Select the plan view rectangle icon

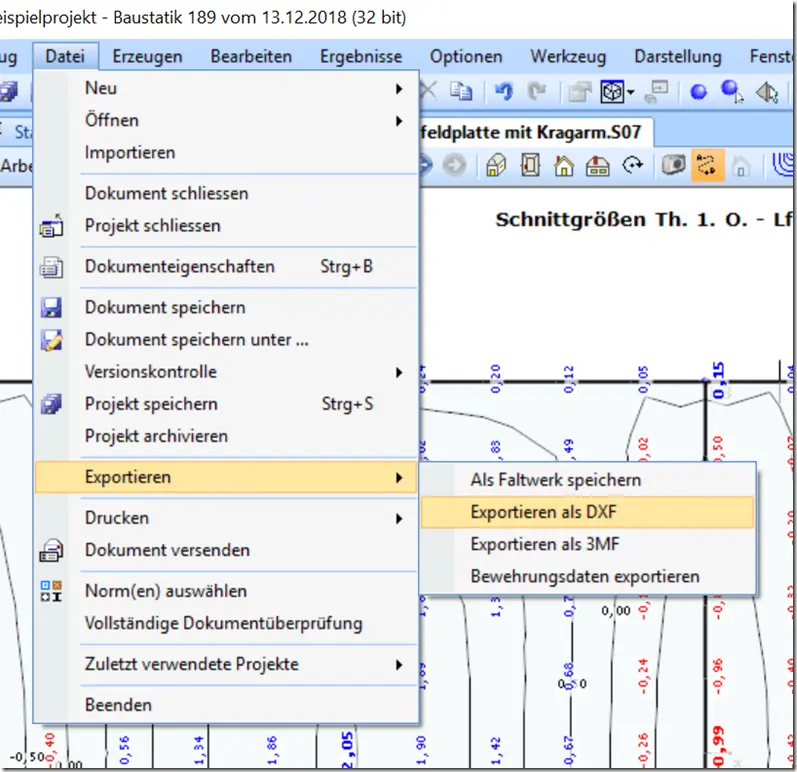530,165
